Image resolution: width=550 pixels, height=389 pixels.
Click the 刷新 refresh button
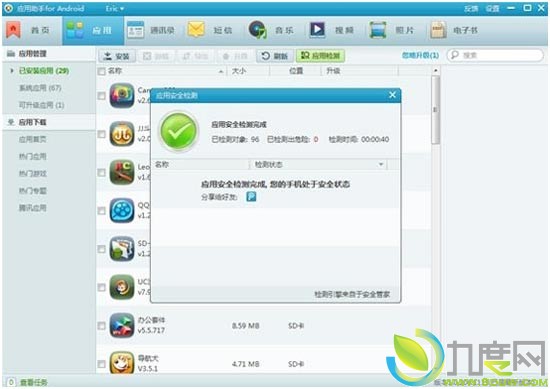pos(275,56)
